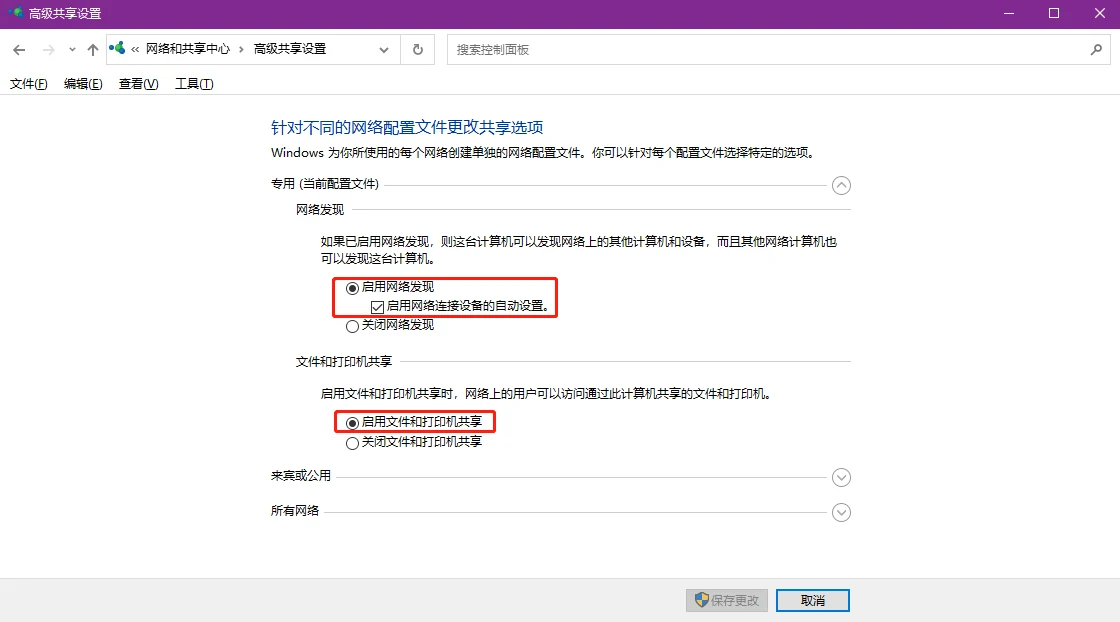Toggle 启用网络连接设备的自动设置 checkbox

[377, 307]
